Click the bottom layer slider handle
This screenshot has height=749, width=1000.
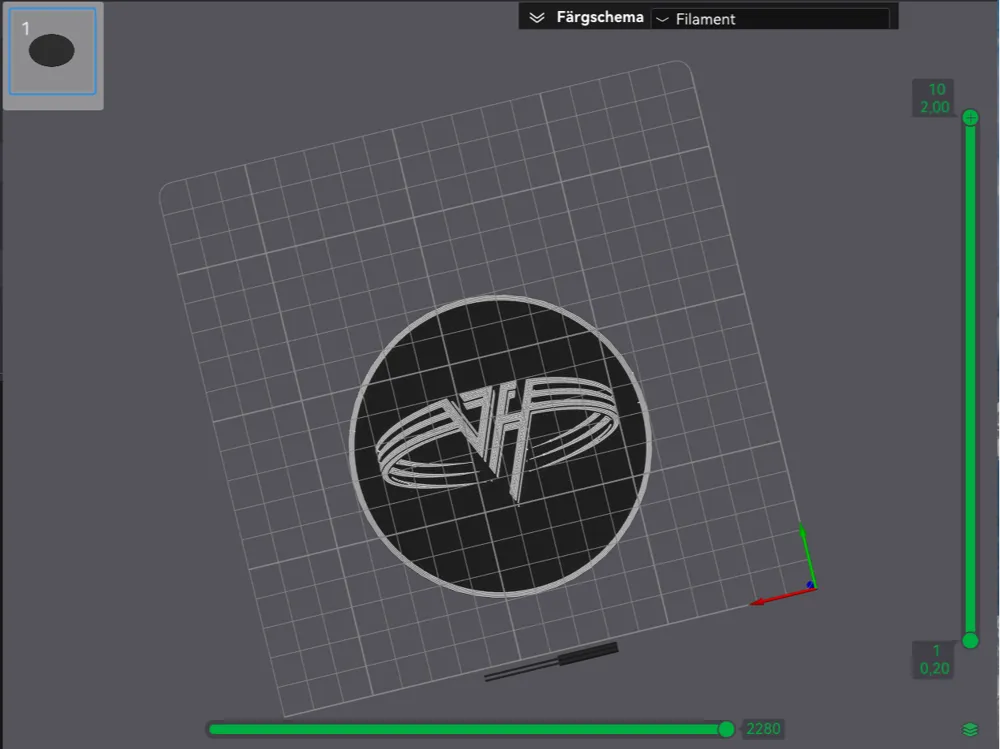(970, 641)
